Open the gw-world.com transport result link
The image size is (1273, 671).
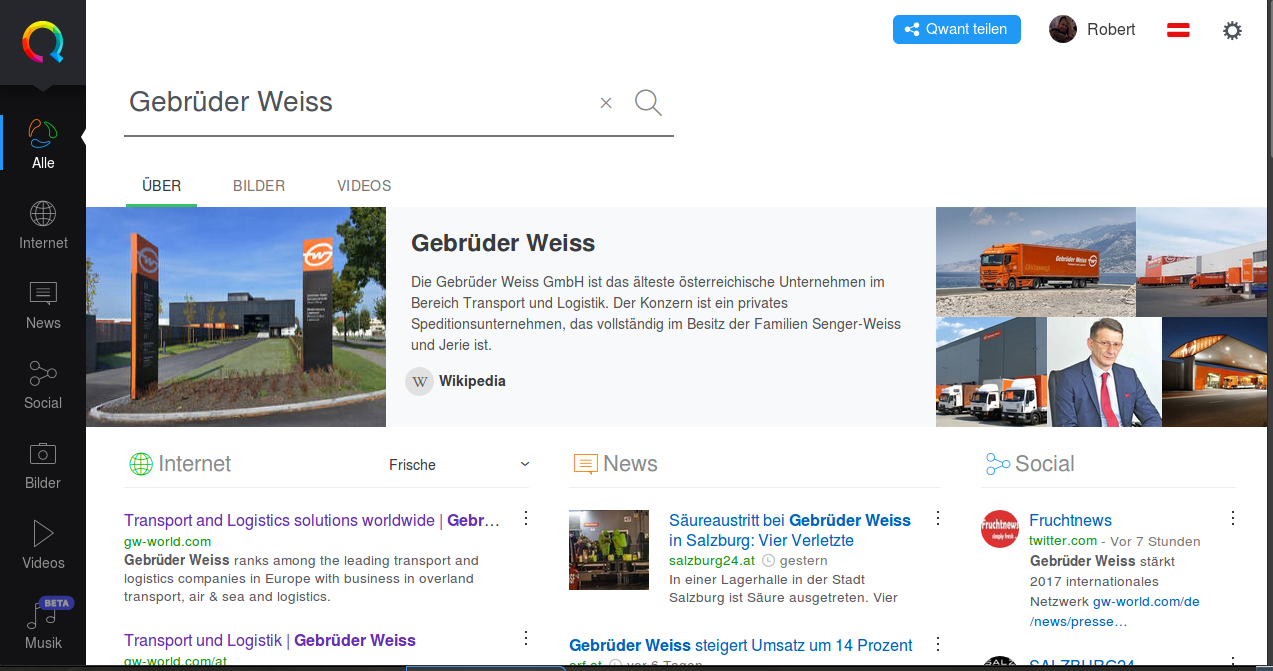tap(310, 520)
